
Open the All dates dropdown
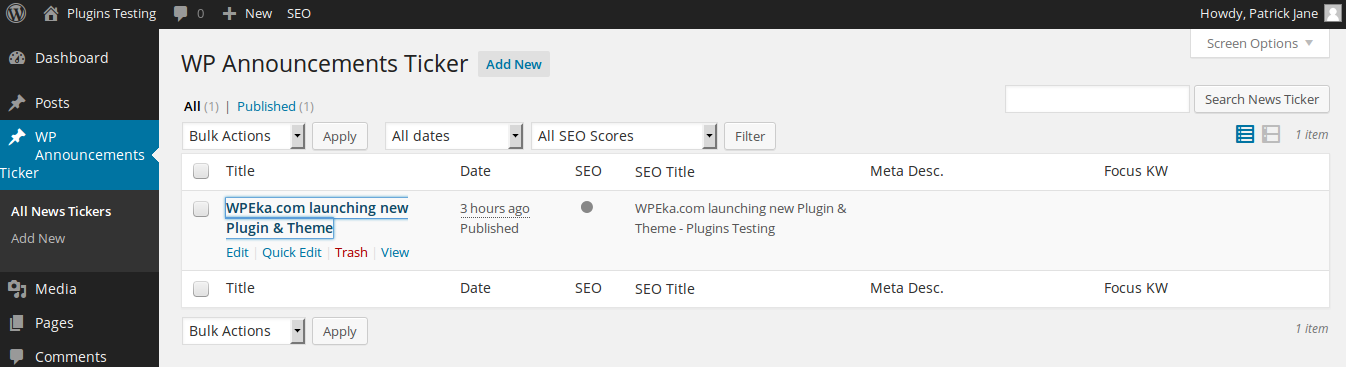[454, 136]
